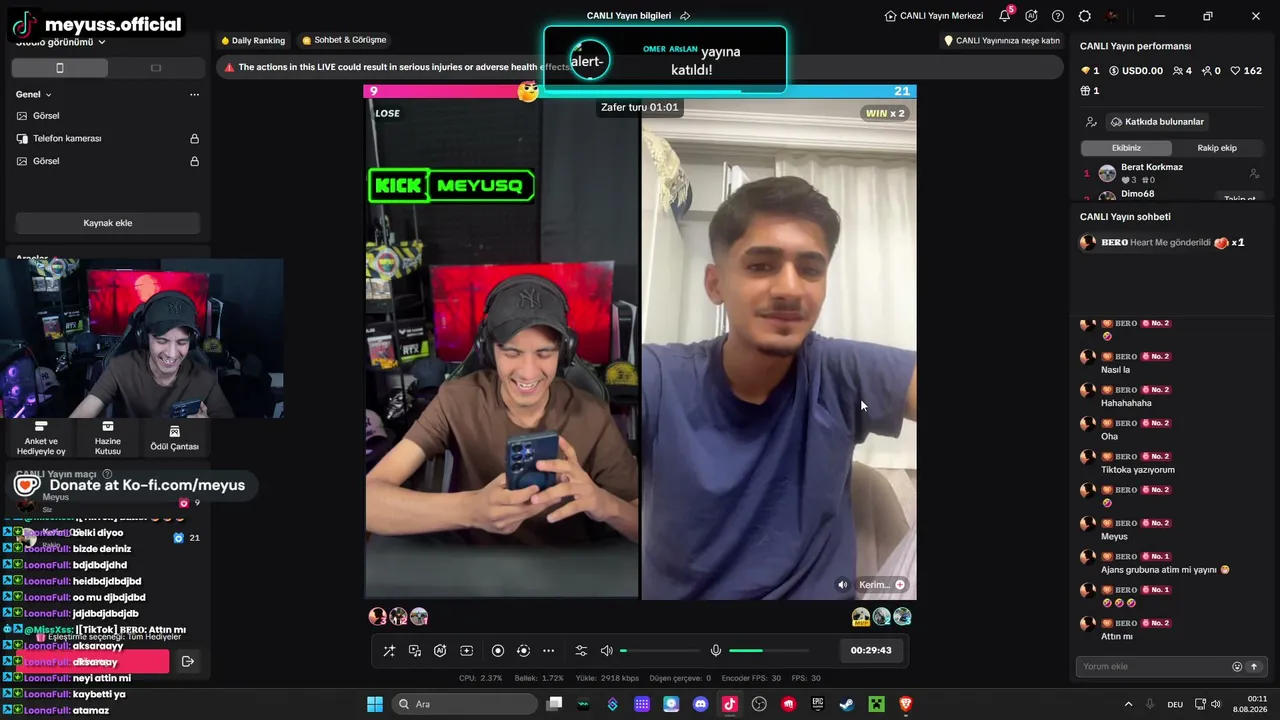Viewport: 1280px width, 720px height.
Task: Open Sohbet & Görüşme
Action: [344, 41]
